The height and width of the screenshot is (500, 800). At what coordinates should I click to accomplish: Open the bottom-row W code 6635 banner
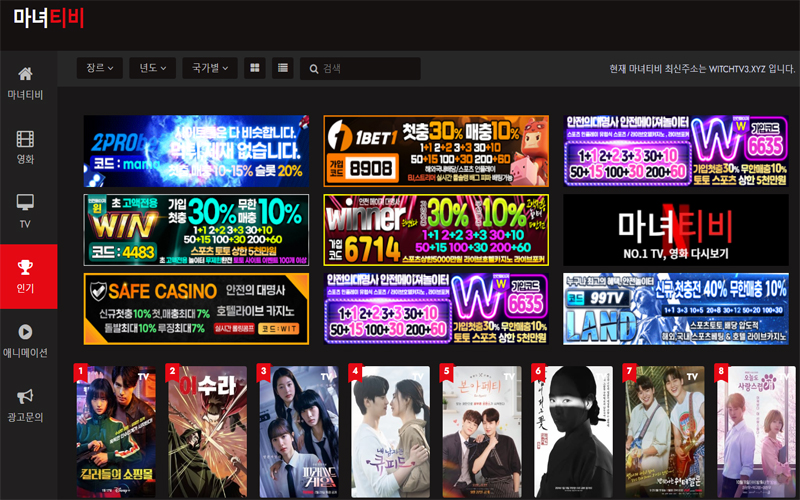pos(436,309)
